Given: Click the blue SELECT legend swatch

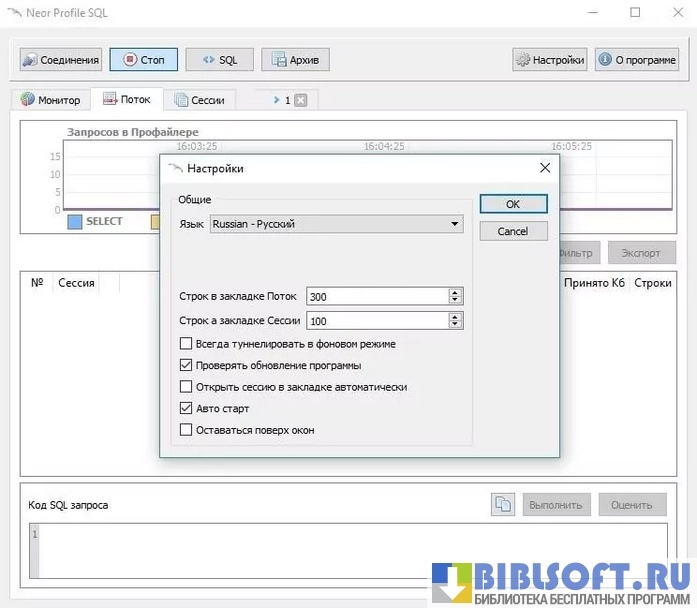Looking at the screenshot, I should tap(74, 222).
